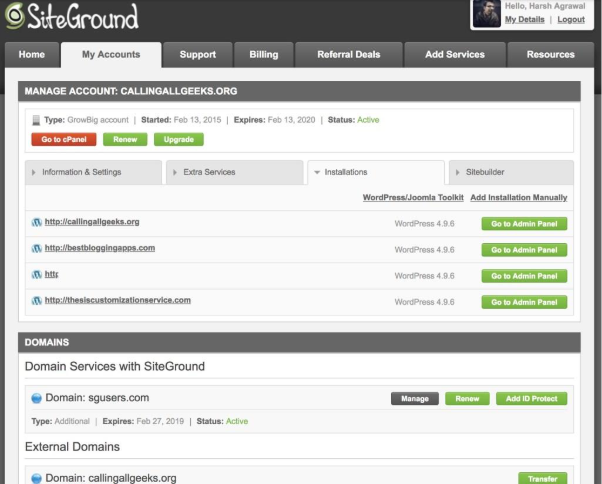Click the SiteGround logo
Viewport: 602px width, 484px height.
[72, 16]
